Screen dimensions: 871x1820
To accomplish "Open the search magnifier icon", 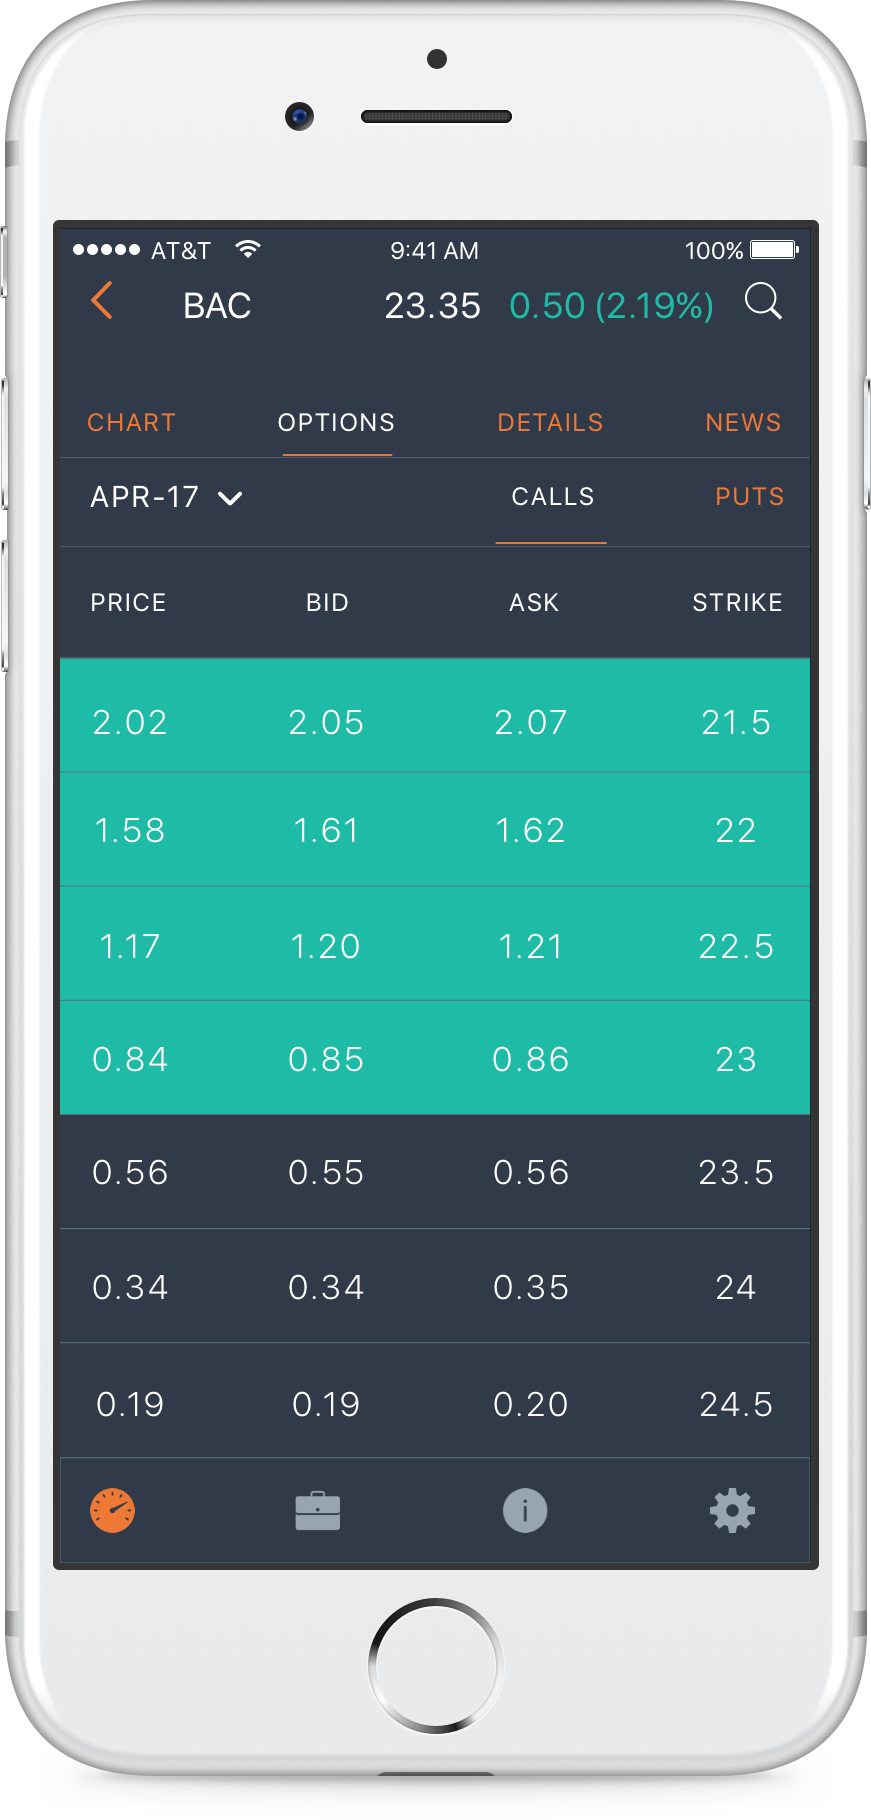I will pos(763,301).
